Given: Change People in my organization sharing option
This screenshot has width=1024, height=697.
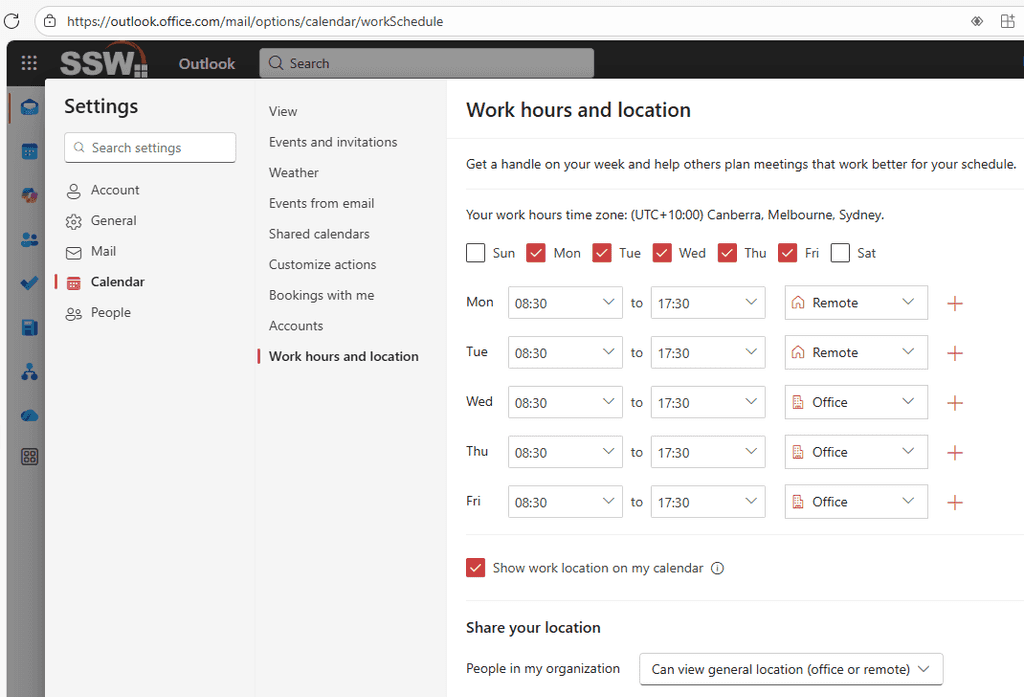Looking at the screenshot, I should 790,669.
